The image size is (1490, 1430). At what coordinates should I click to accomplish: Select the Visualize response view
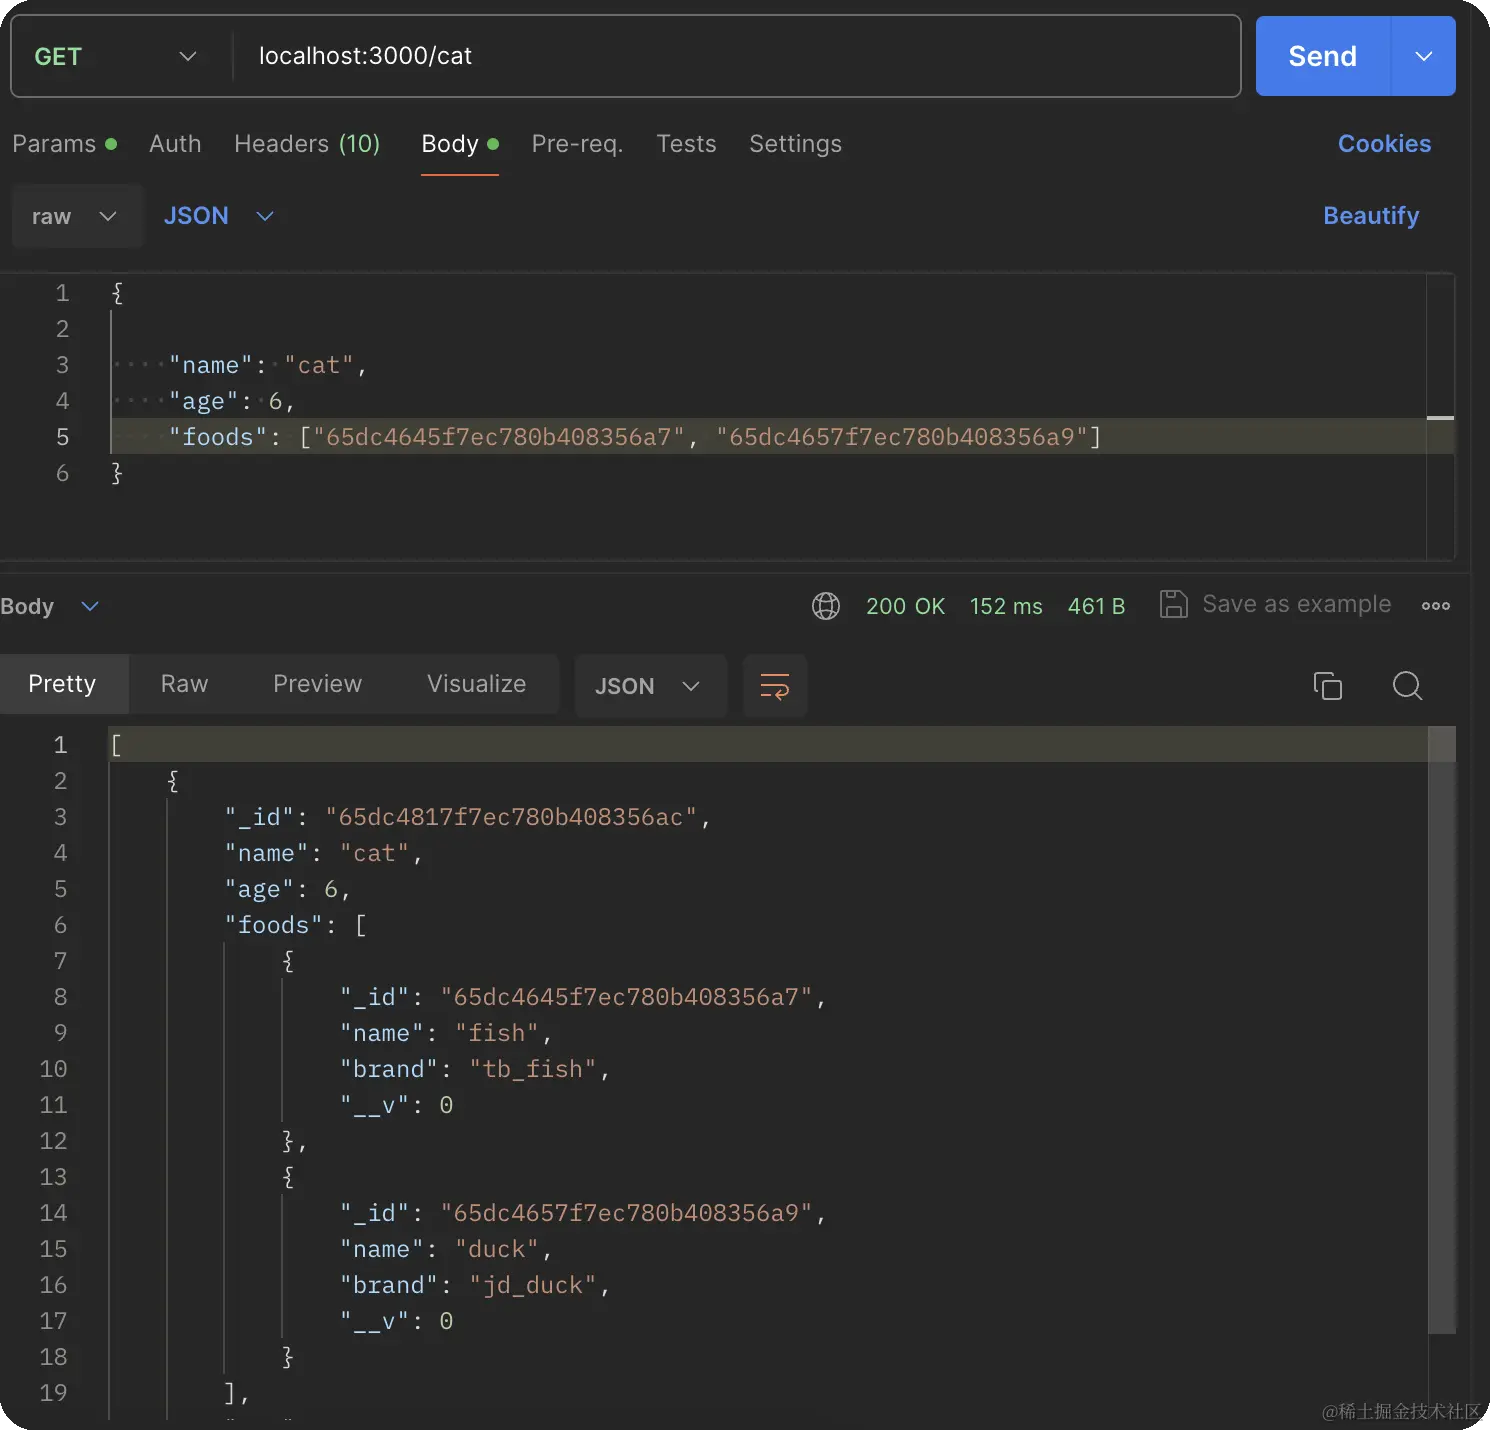[x=476, y=684]
